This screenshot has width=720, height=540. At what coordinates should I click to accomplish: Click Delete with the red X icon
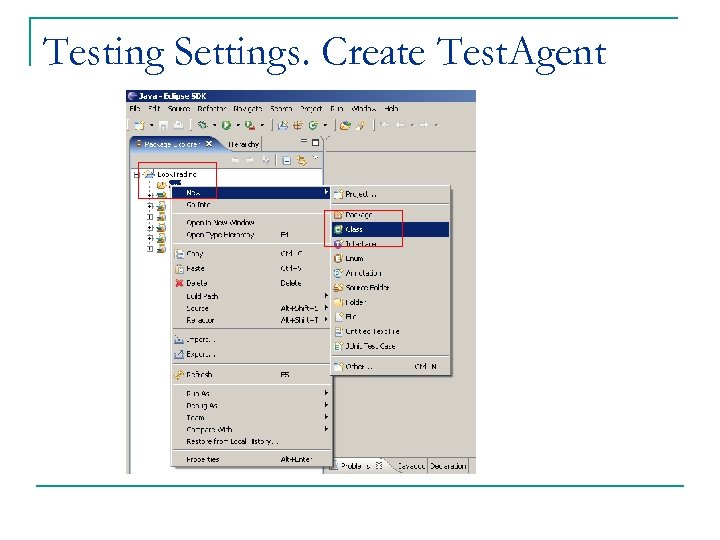pos(251,283)
